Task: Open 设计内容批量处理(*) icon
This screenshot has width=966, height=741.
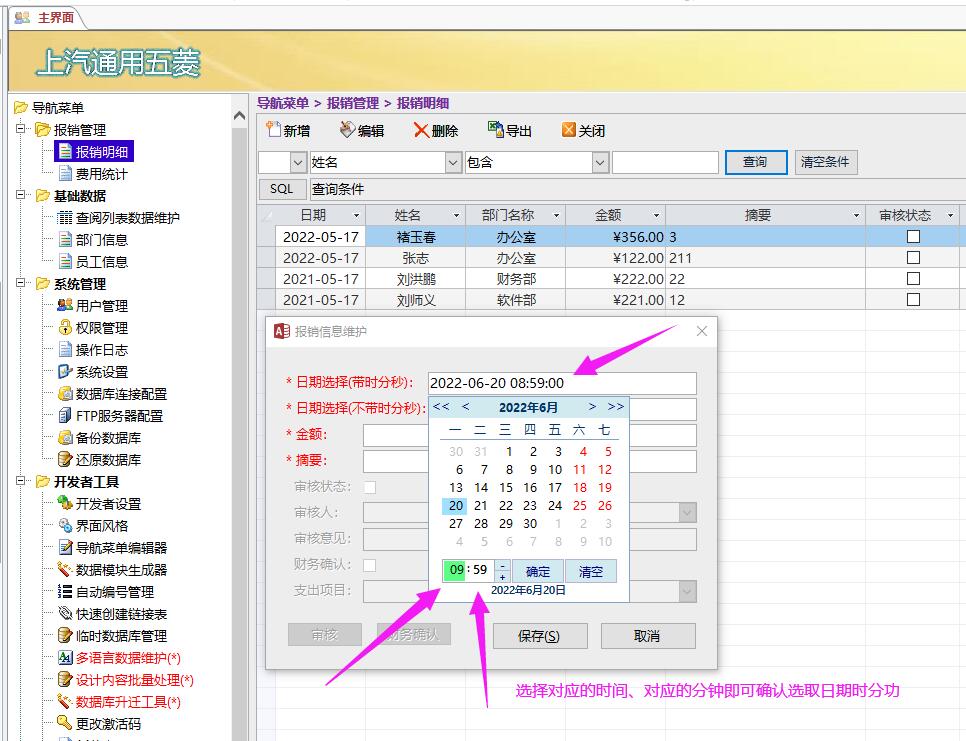Action: pos(65,679)
